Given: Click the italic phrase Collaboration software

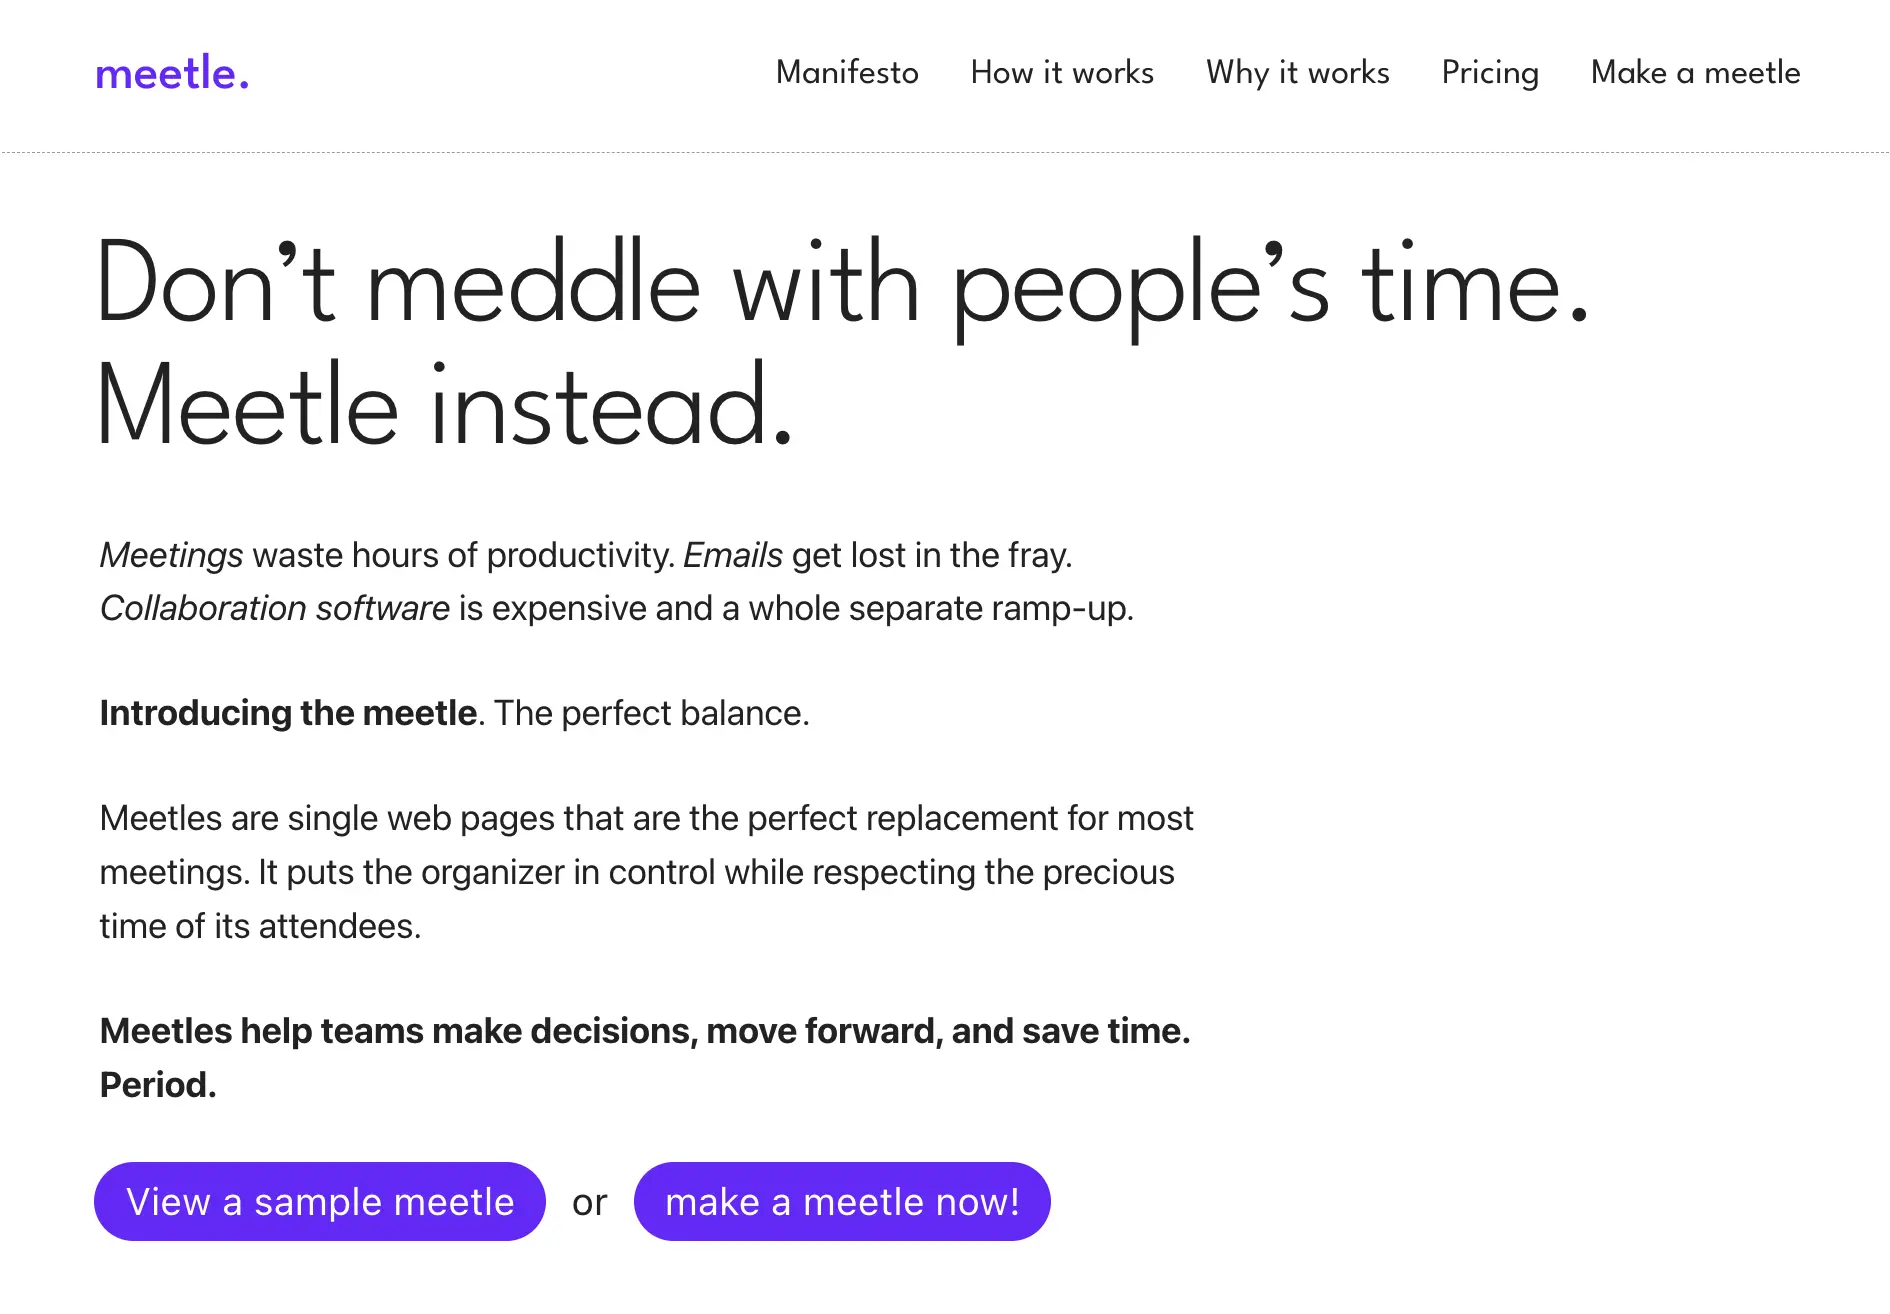Looking at the screenshot, I should point(275,608).
